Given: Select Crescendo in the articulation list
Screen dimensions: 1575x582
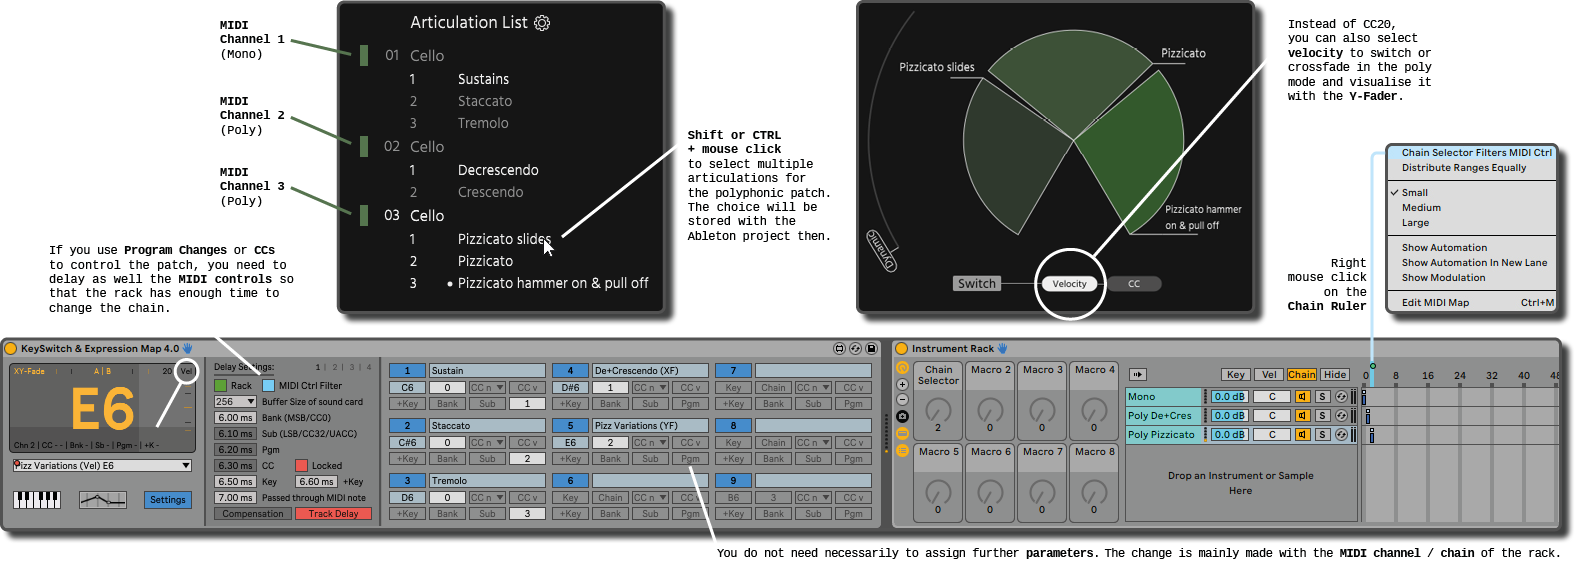Looking at the screenshot, I should (x=490, y=192).
